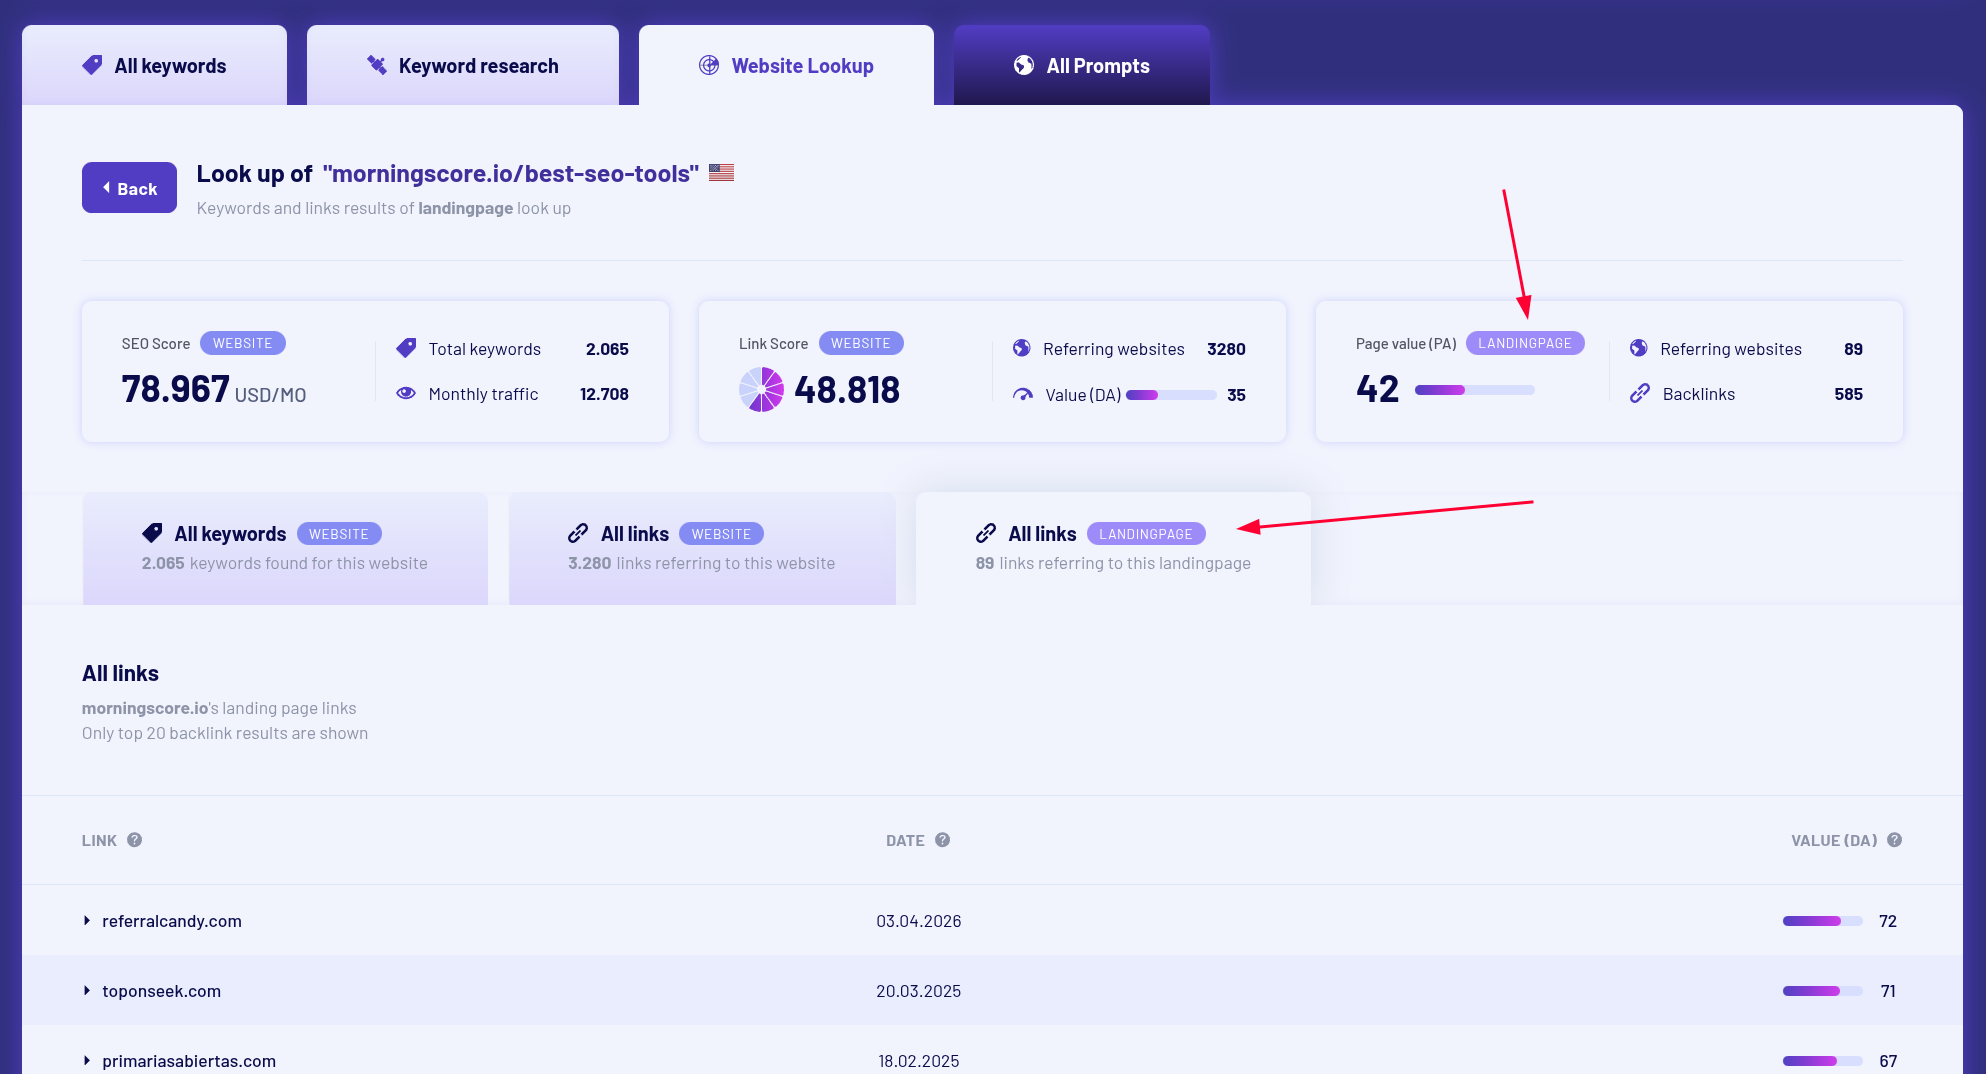Click the Page value (PA) progress bar
Viewport: 1986px width, 1074px height.
(1474, 390)
